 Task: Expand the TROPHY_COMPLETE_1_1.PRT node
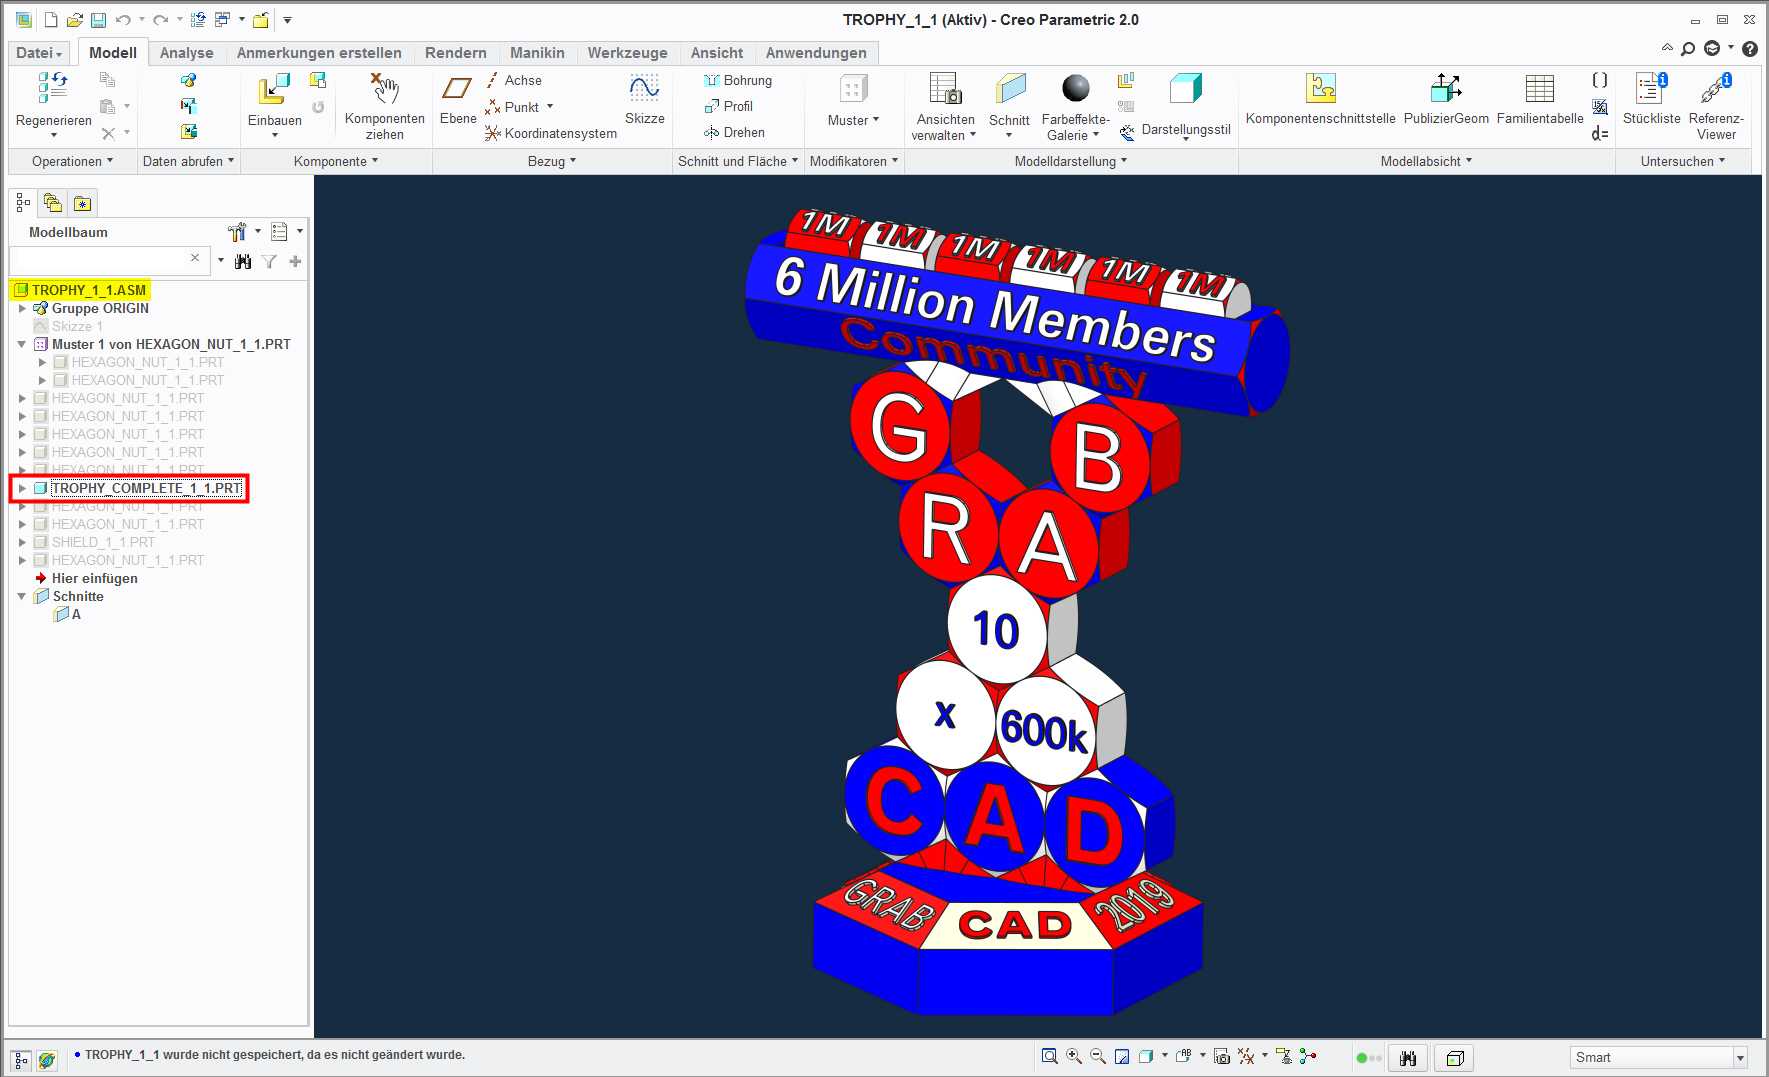pos(22,488)
